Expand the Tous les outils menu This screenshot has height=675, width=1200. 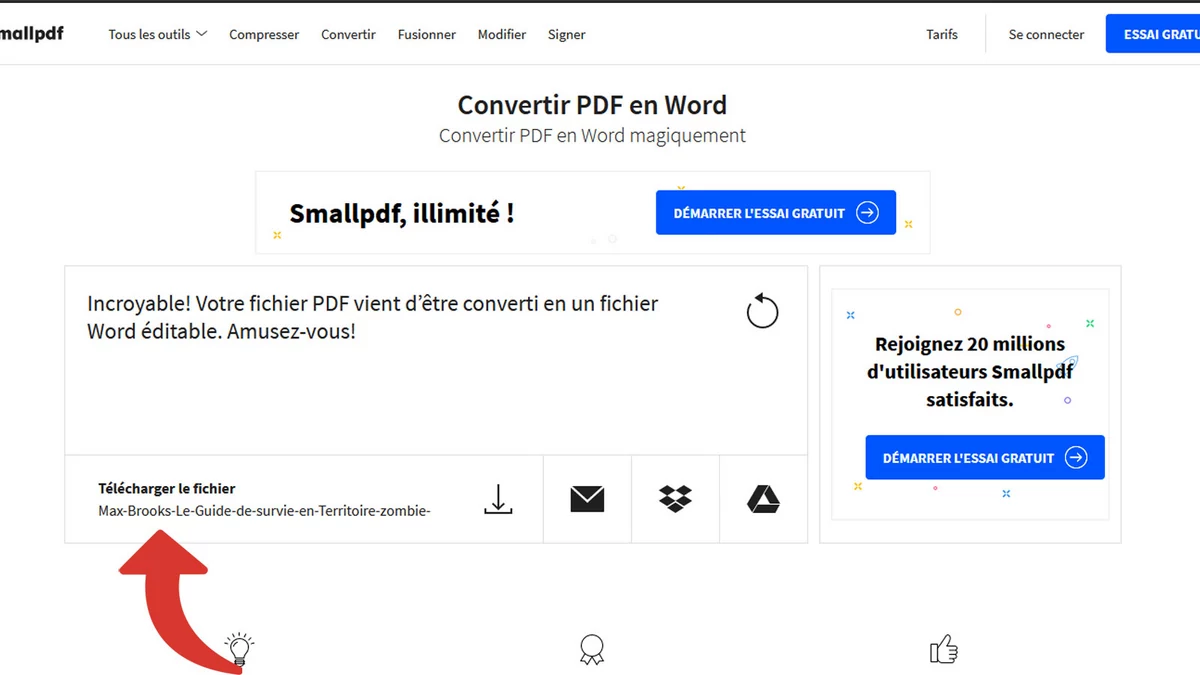[158, 34]
